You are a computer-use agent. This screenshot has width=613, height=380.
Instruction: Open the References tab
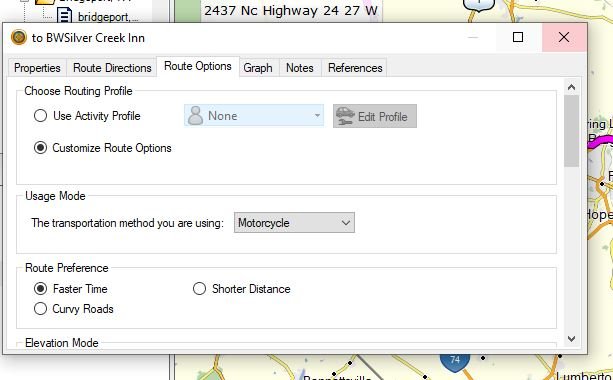(x=355, y=68)
